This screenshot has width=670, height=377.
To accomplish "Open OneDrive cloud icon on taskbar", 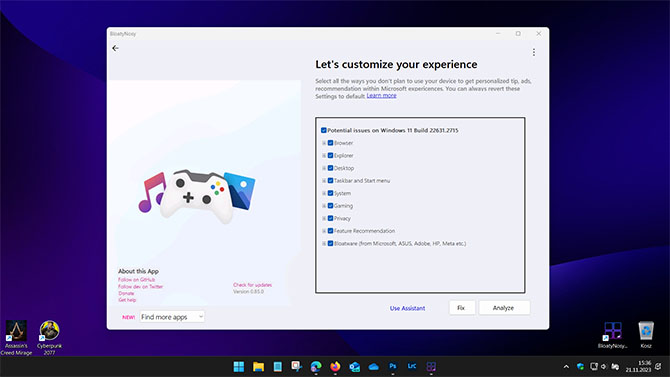I will [373, 366].
